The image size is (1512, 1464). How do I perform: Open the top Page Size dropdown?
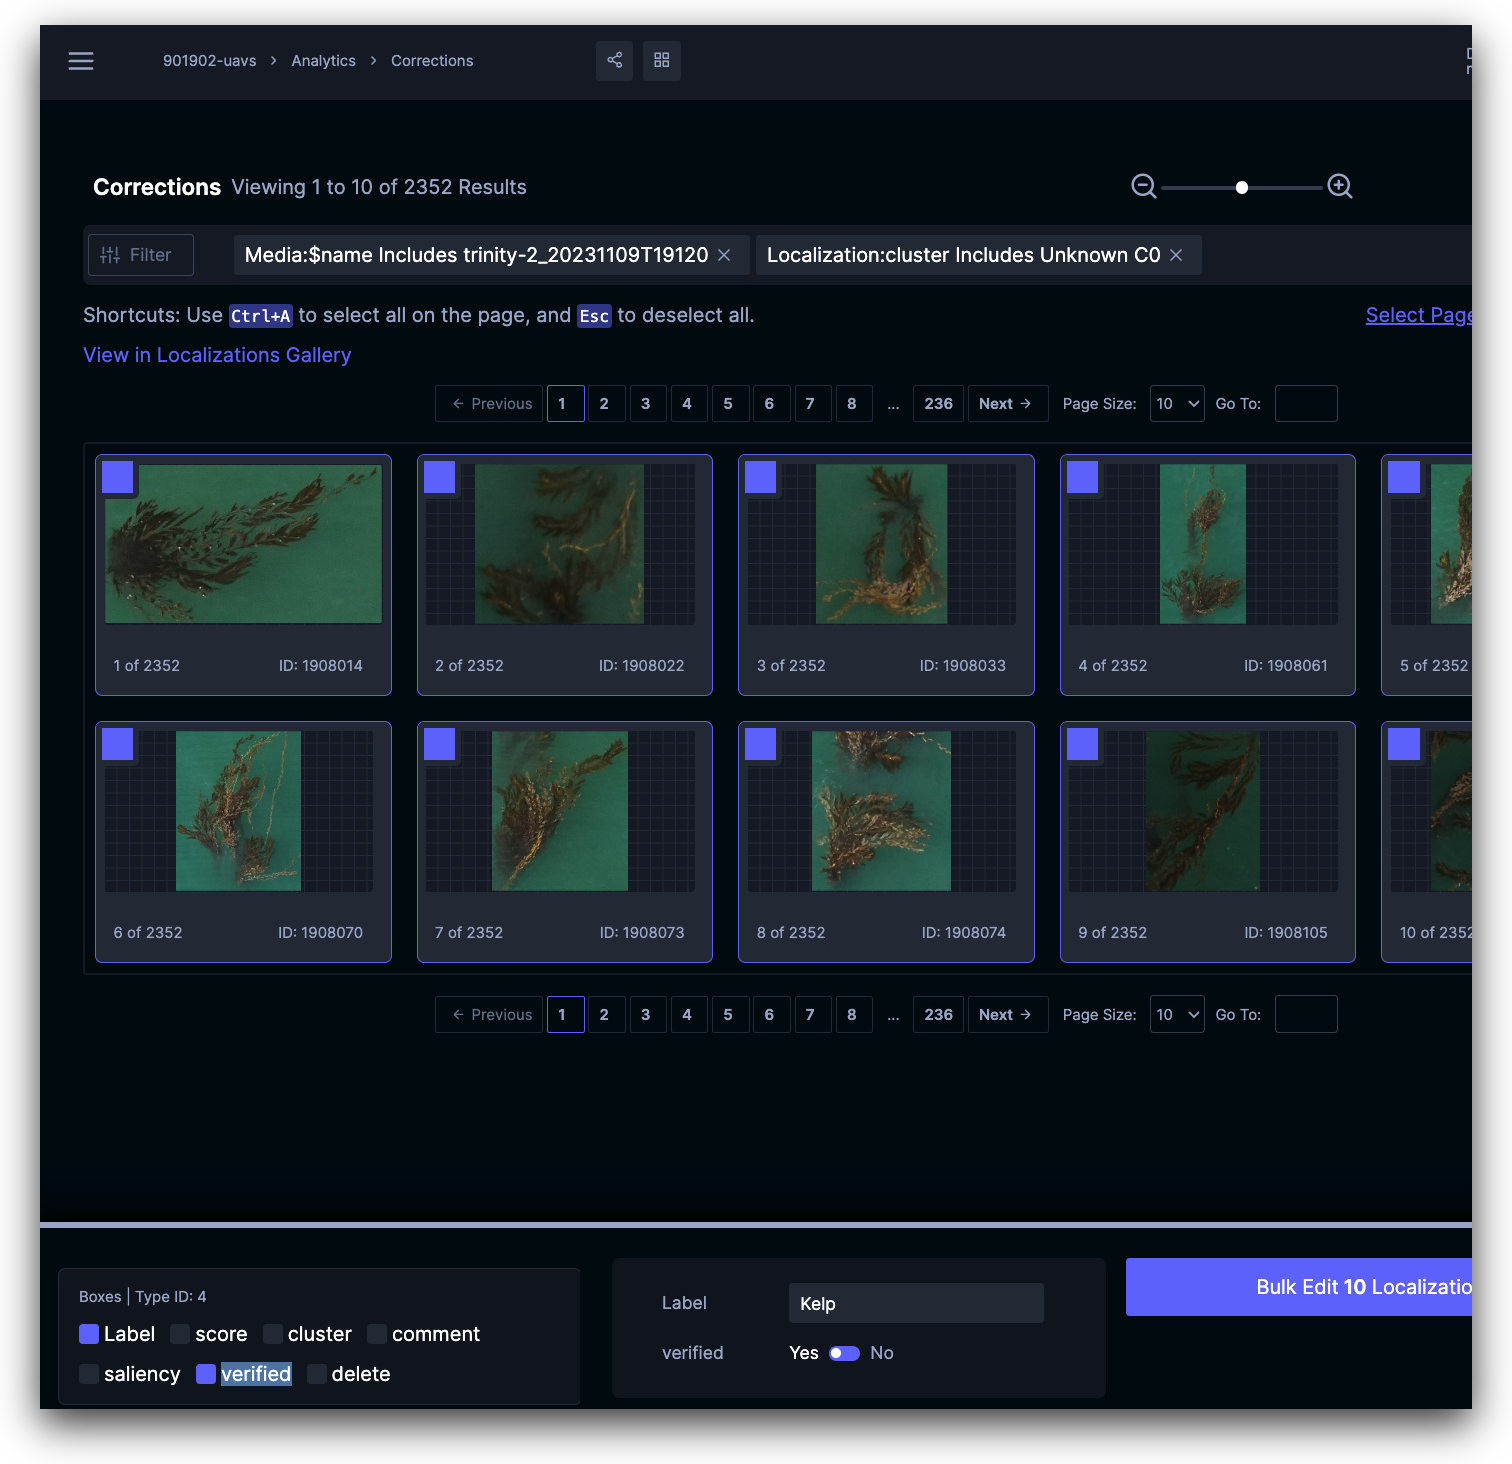point(1176,404)
